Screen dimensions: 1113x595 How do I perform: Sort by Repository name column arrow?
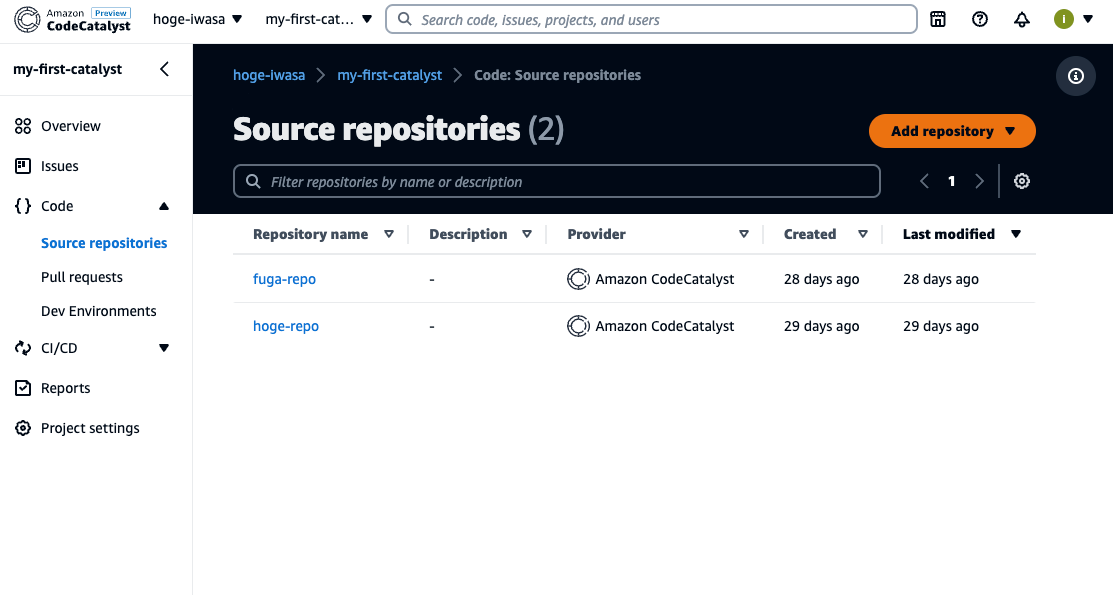tap(389, 234)
